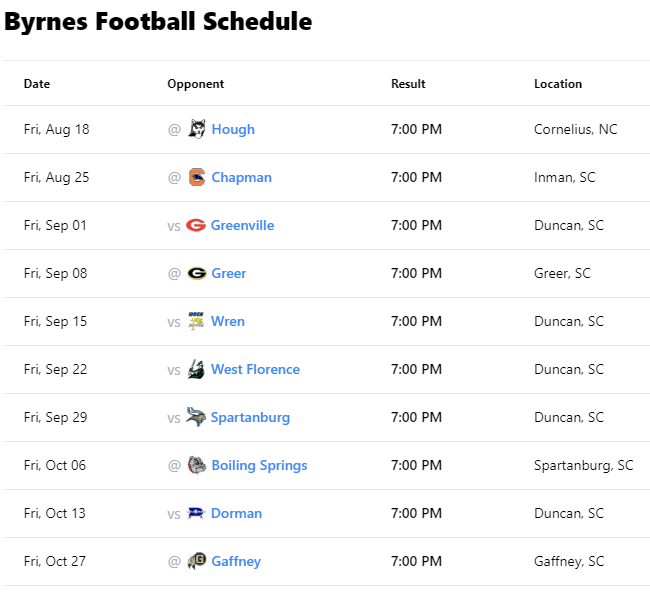Click the Hough team logo icon
This screenshot has width=650, height=601.
tap(197, 129)
